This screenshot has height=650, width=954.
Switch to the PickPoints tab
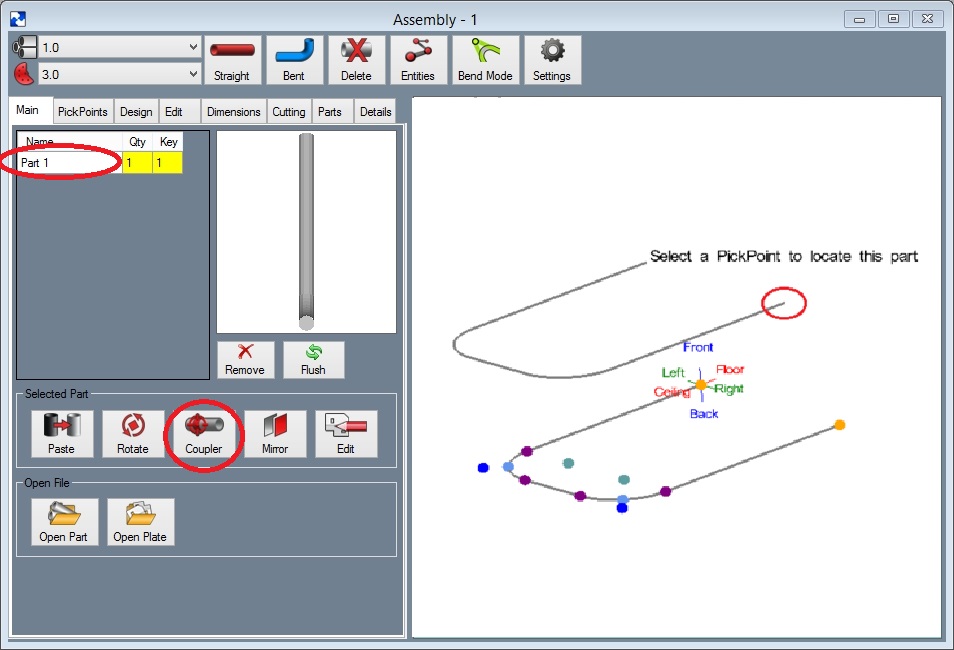82,112
